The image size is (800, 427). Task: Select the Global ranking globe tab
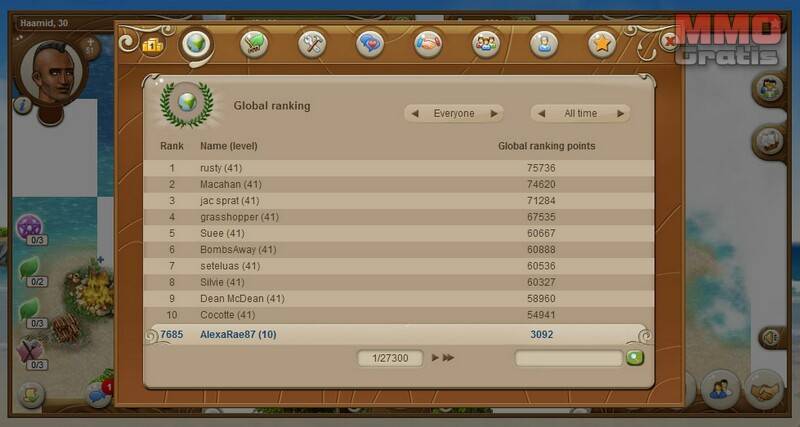[196, 44]
